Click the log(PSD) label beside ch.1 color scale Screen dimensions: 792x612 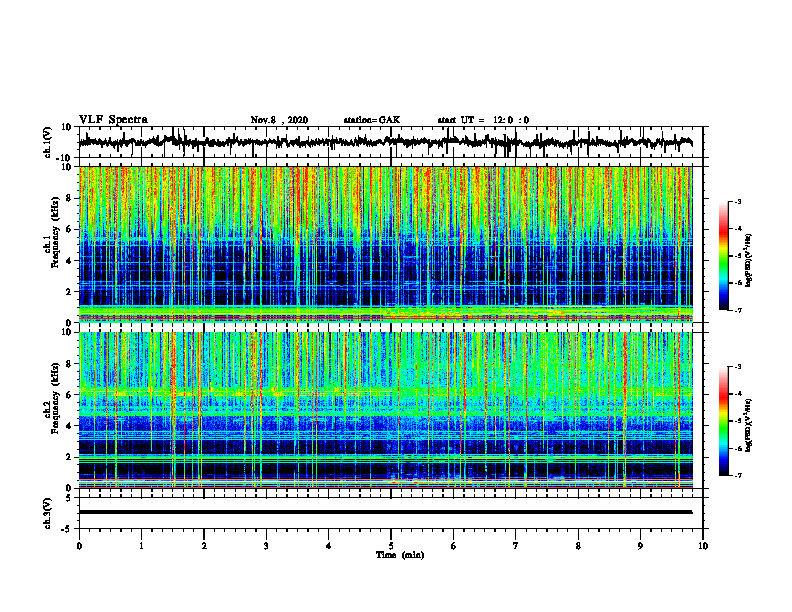[x=749, y=261]
